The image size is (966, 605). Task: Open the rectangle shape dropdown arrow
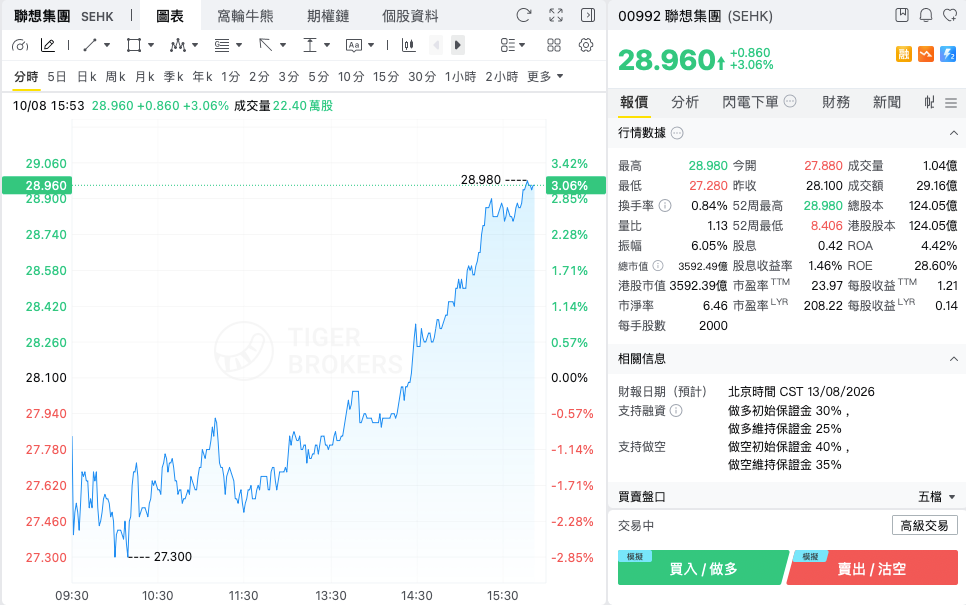tap(151, 45)
